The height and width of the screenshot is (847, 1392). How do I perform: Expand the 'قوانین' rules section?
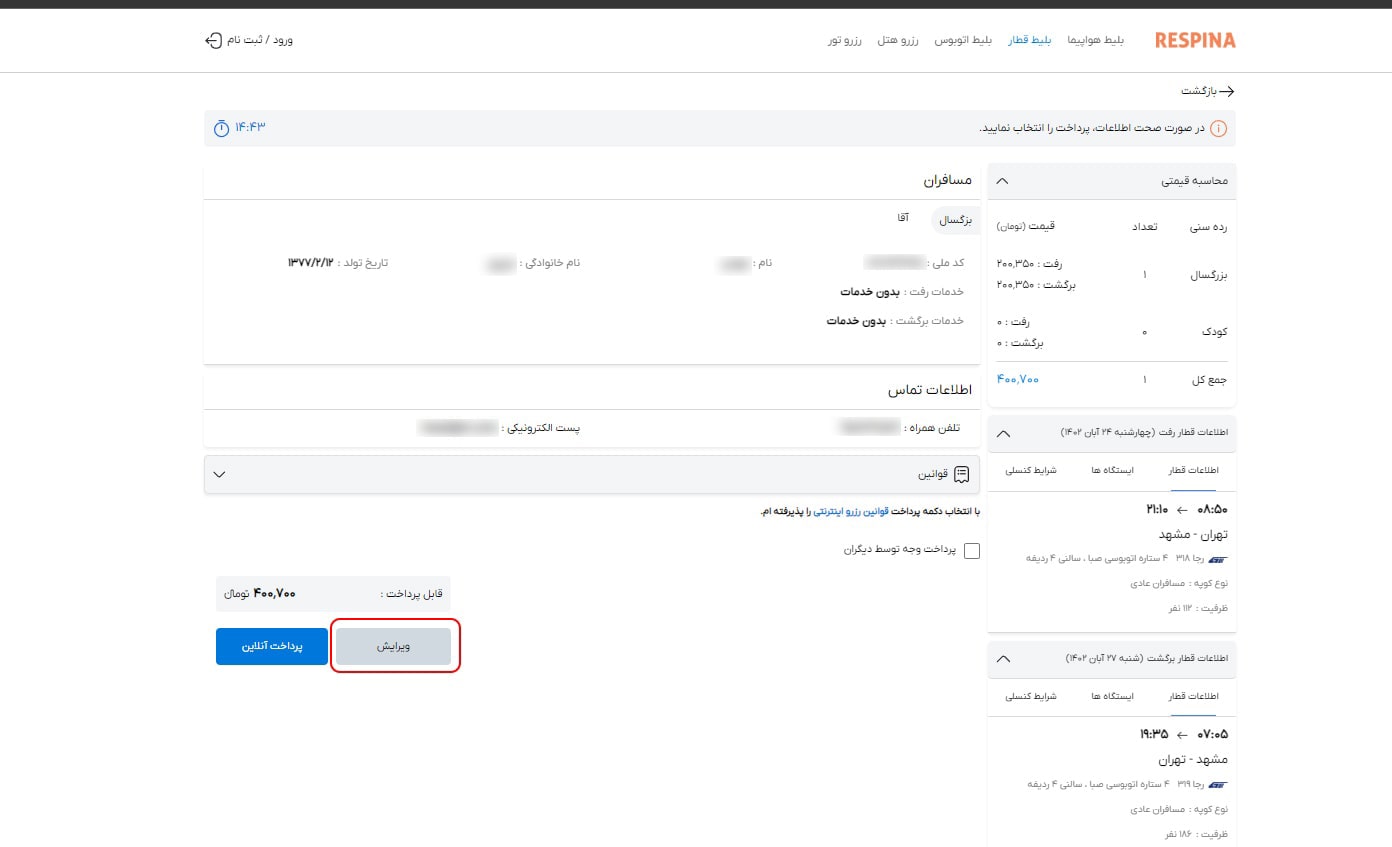pyautogui.click(x=220, y=474)
